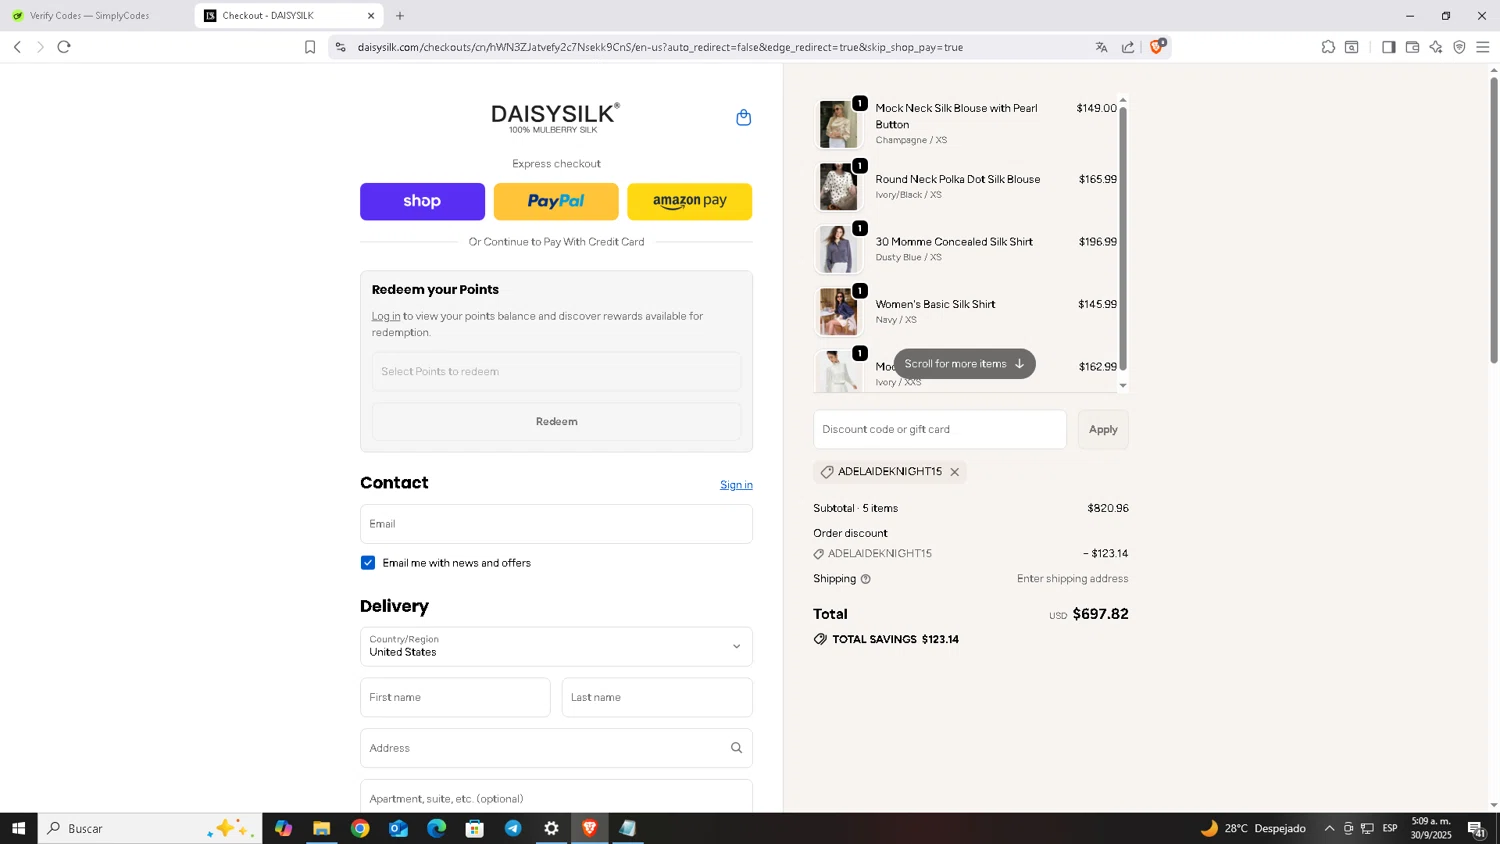Expand the Country/Region dropdown
Screen dimensions: 1500x844
(556, 647)
